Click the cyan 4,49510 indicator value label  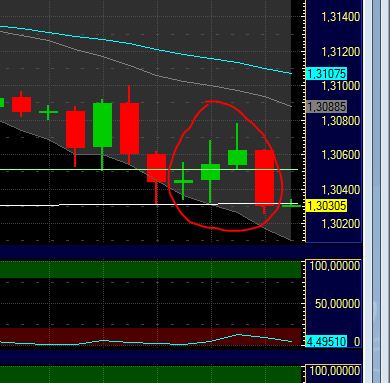click(x=326, y=341)
